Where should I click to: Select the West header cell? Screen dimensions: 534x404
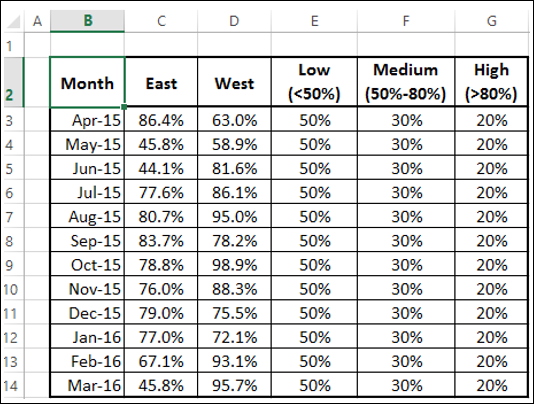point(234,82)
